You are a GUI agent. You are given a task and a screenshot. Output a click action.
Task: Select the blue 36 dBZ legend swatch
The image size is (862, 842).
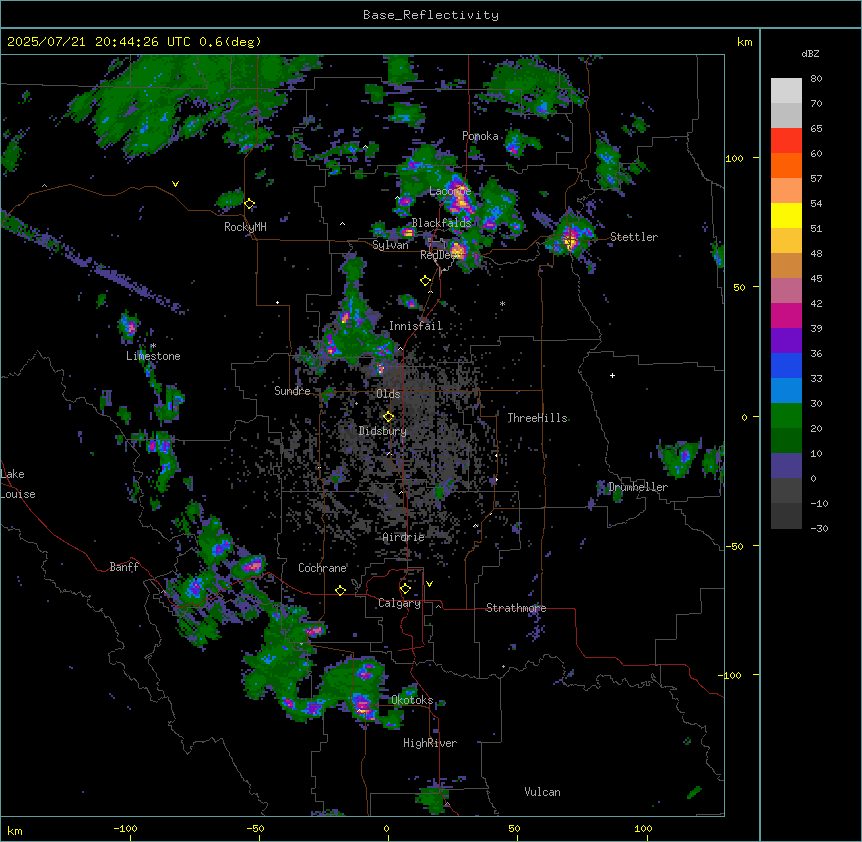coord(786,365)
